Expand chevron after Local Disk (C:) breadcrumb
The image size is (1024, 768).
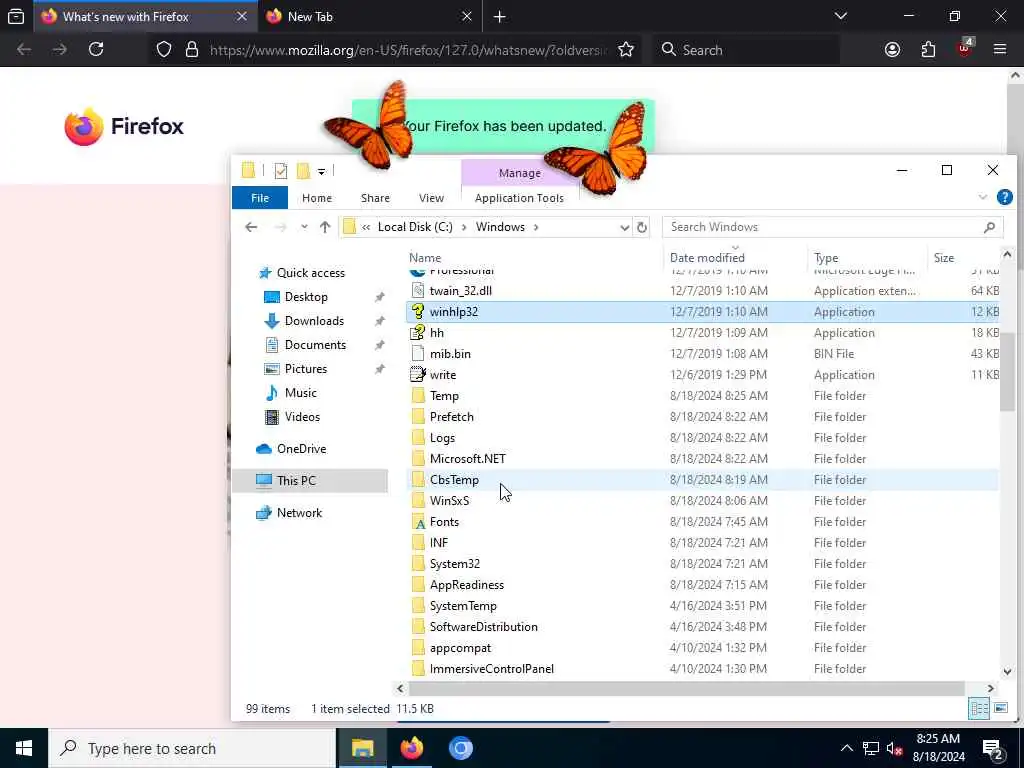click(464, 227)
